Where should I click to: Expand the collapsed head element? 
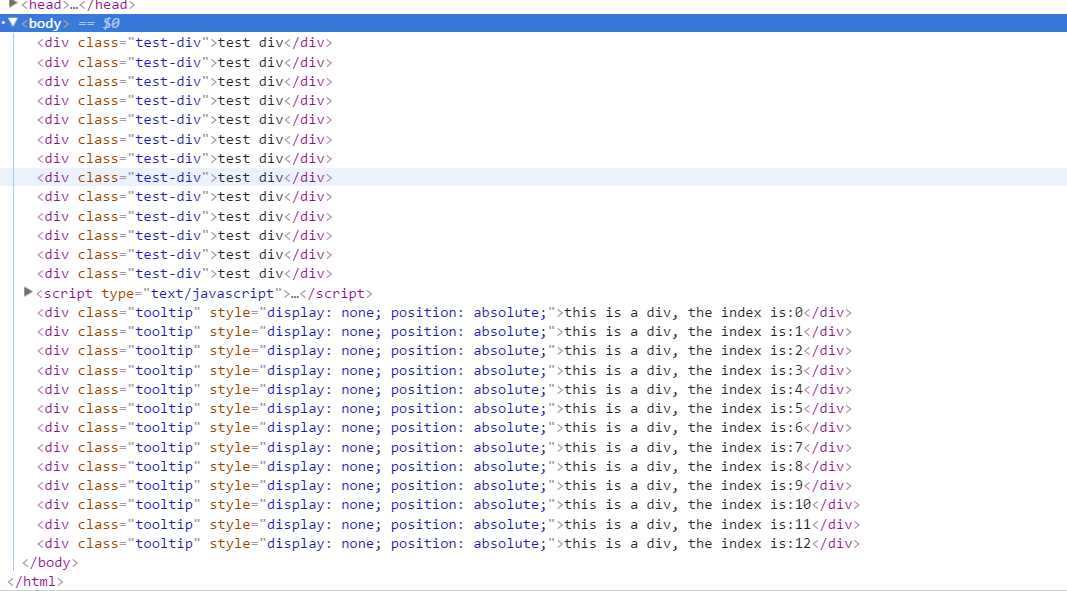(12, 4)
